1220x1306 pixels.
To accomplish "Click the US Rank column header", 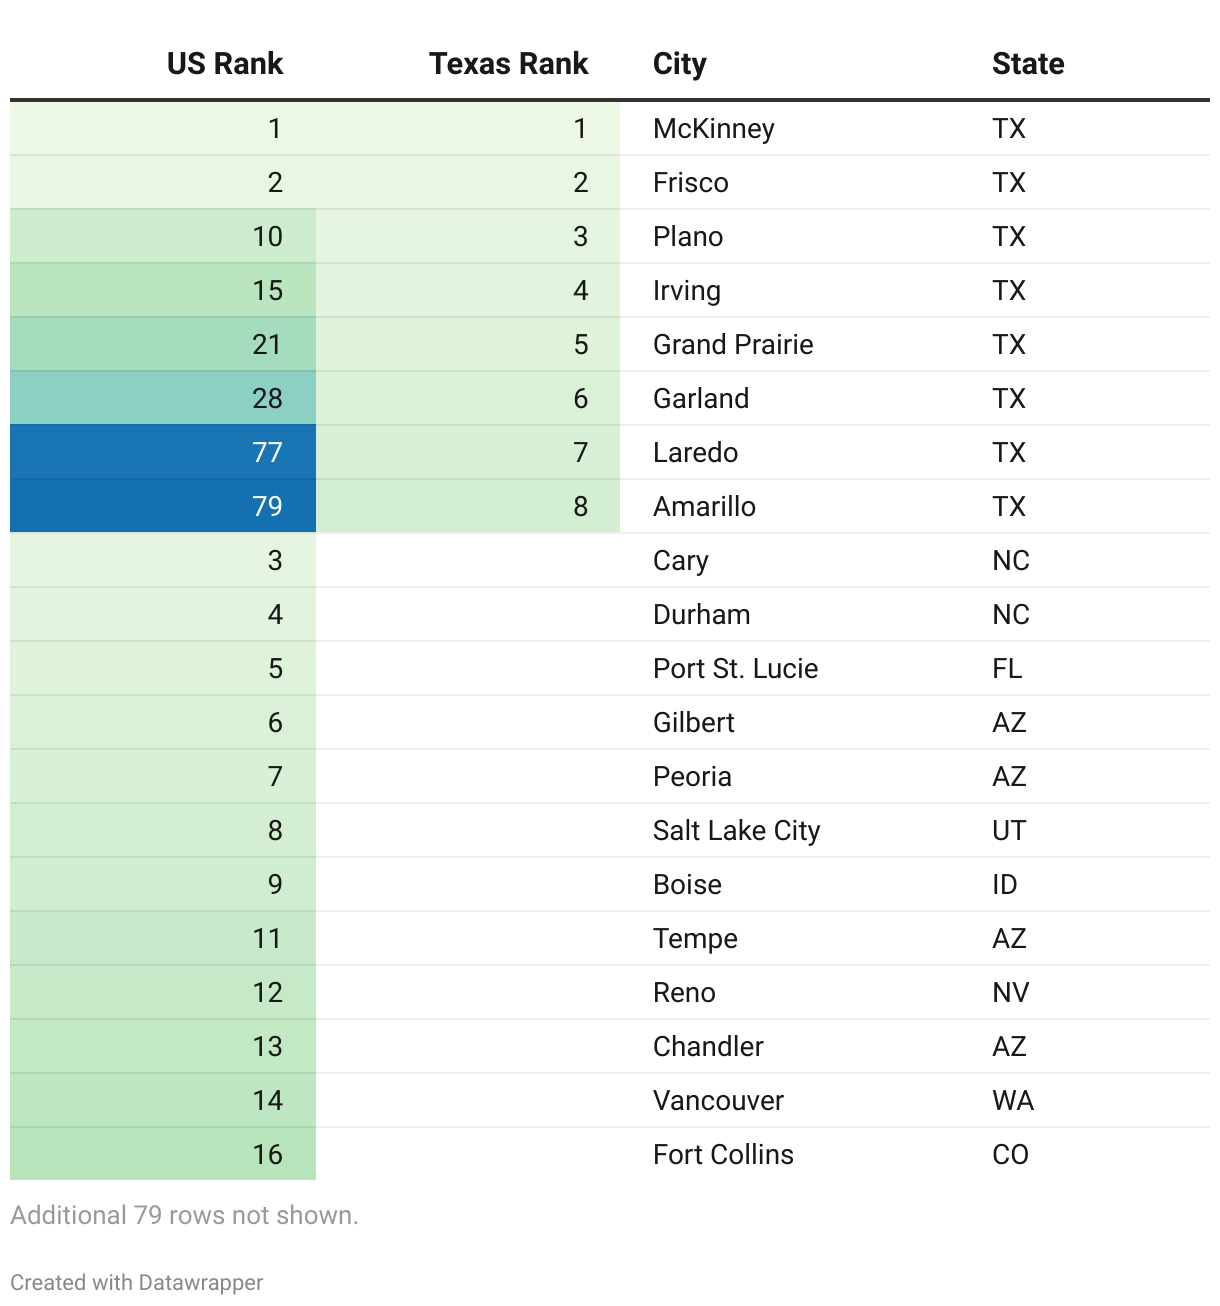I will click(225, 64).
